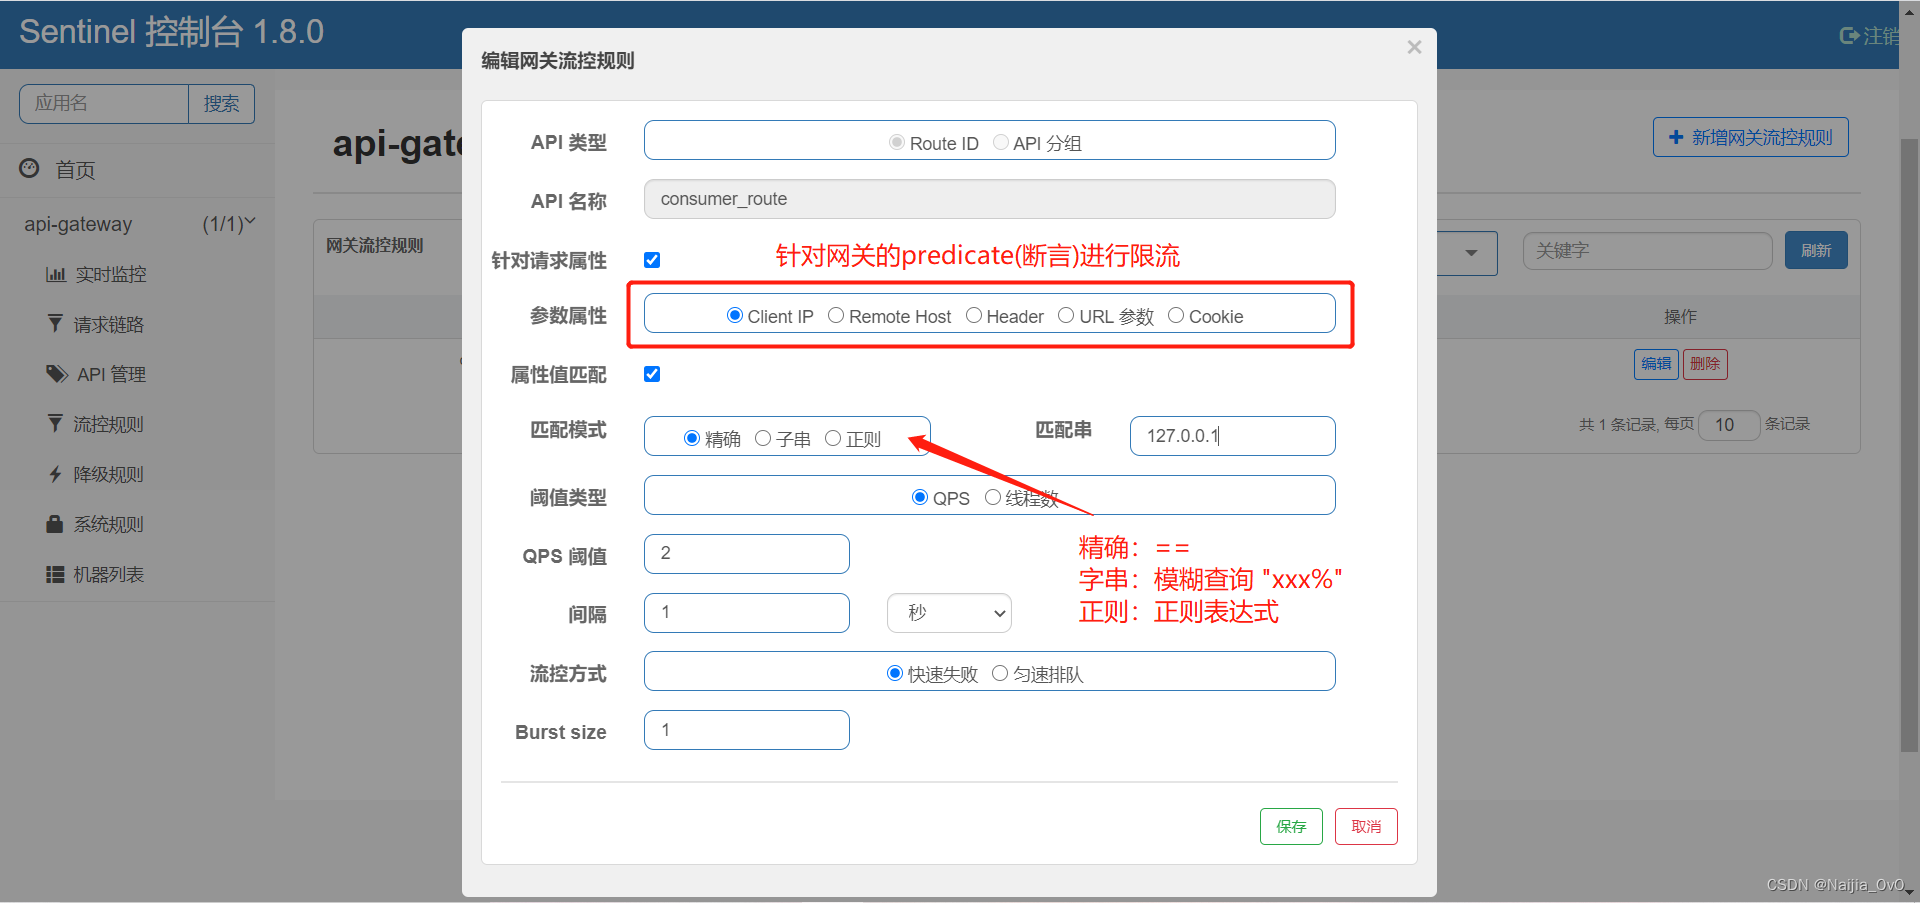Select Client IP parameter attribute
Screen dimensions: 1920x903
(735, 315)
